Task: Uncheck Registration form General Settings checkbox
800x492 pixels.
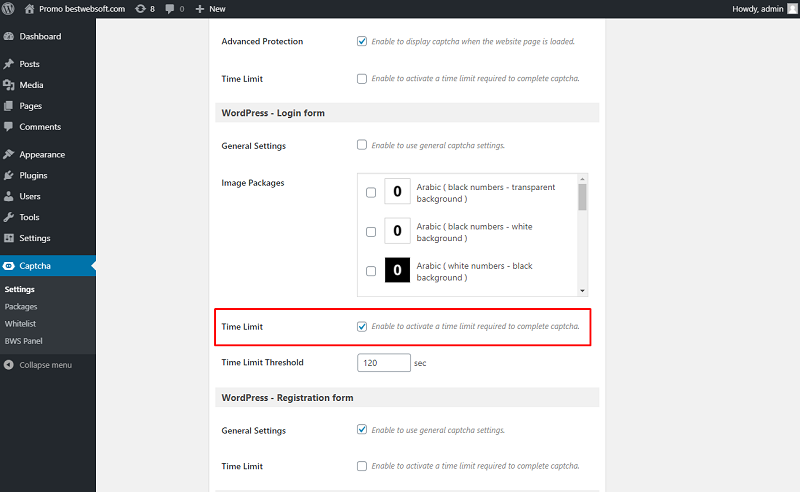Action: [x=362, y=429]
